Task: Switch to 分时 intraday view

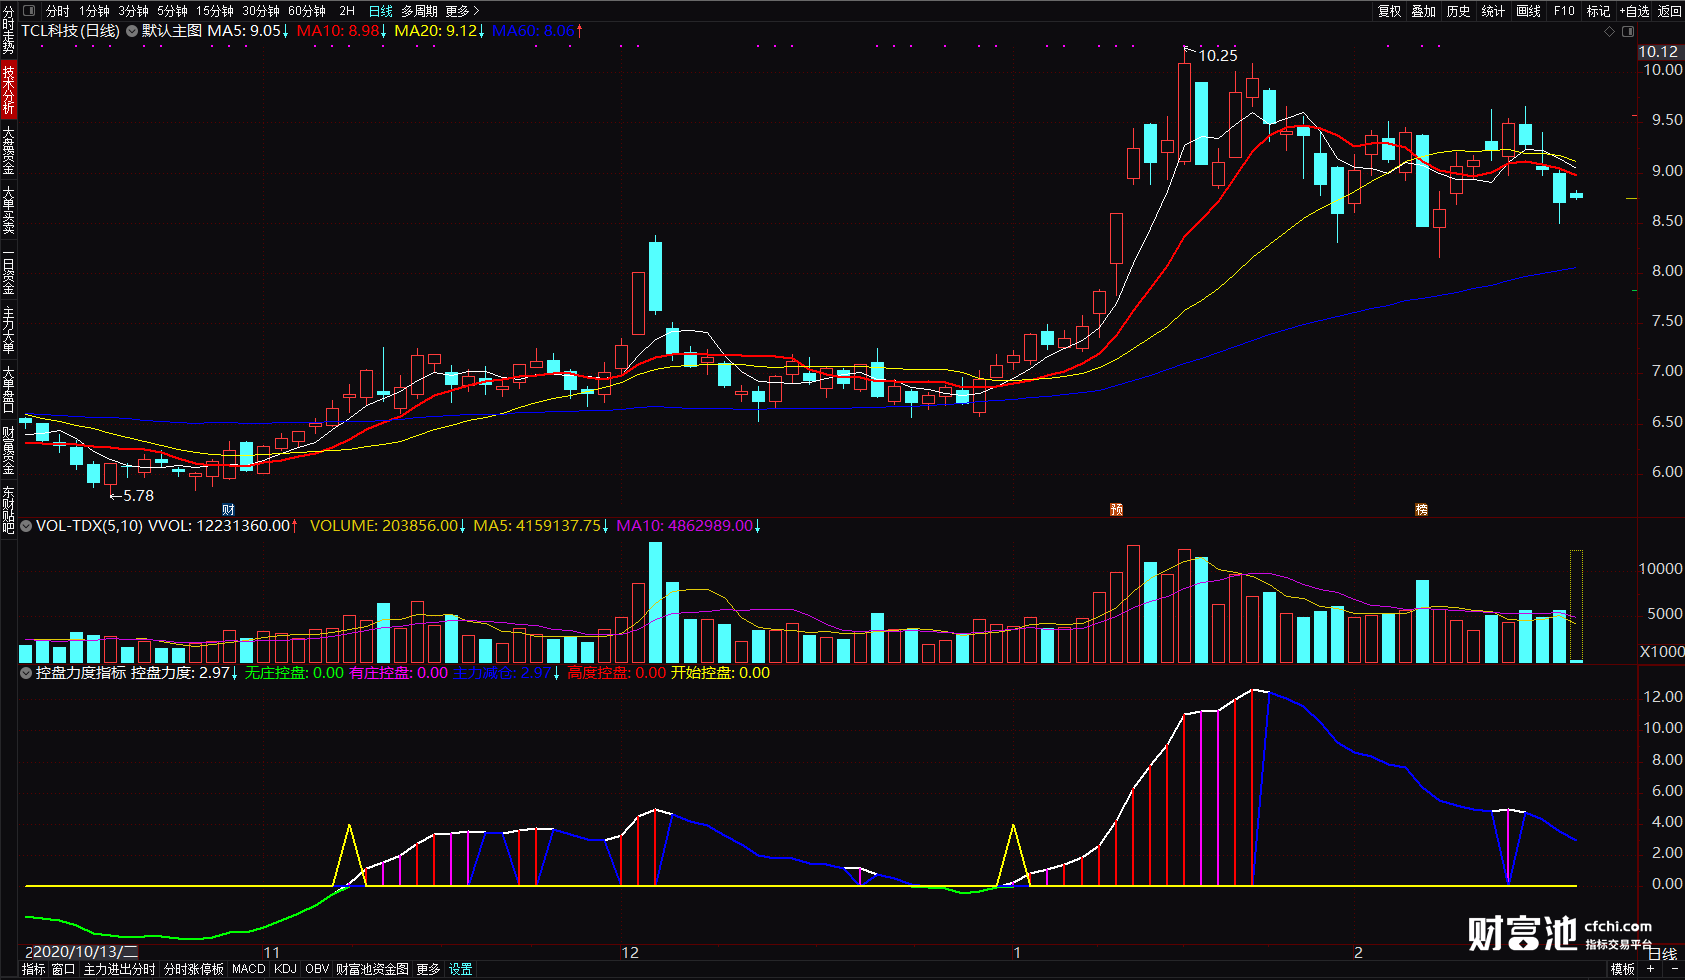Action: (x=58, y=11)
